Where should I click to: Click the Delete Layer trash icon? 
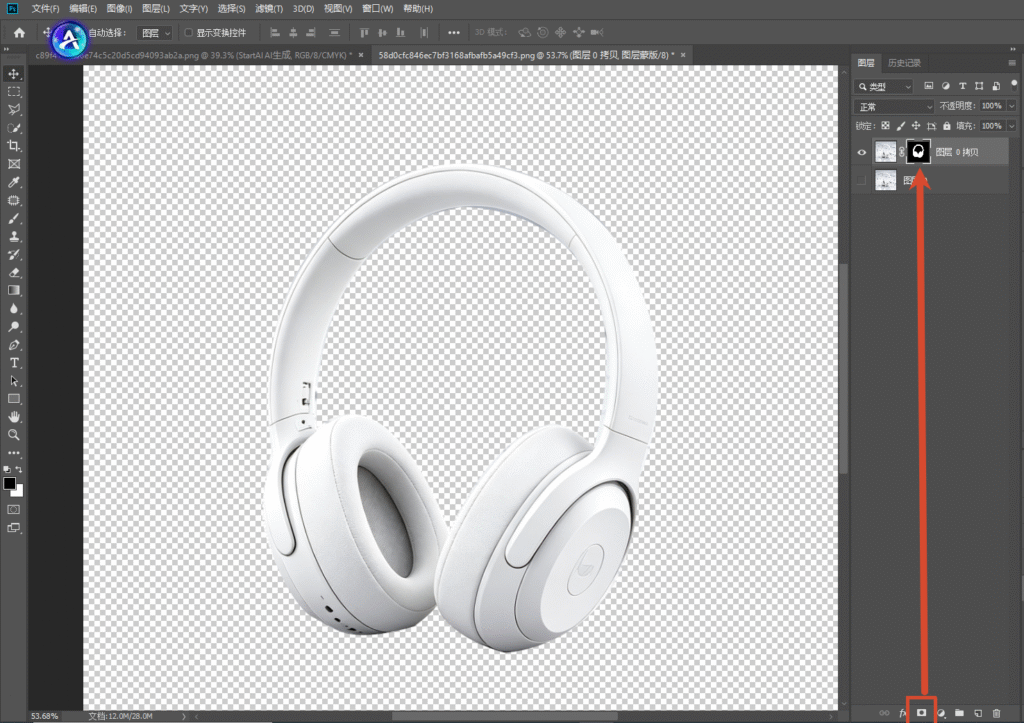(x=997, y=713)
